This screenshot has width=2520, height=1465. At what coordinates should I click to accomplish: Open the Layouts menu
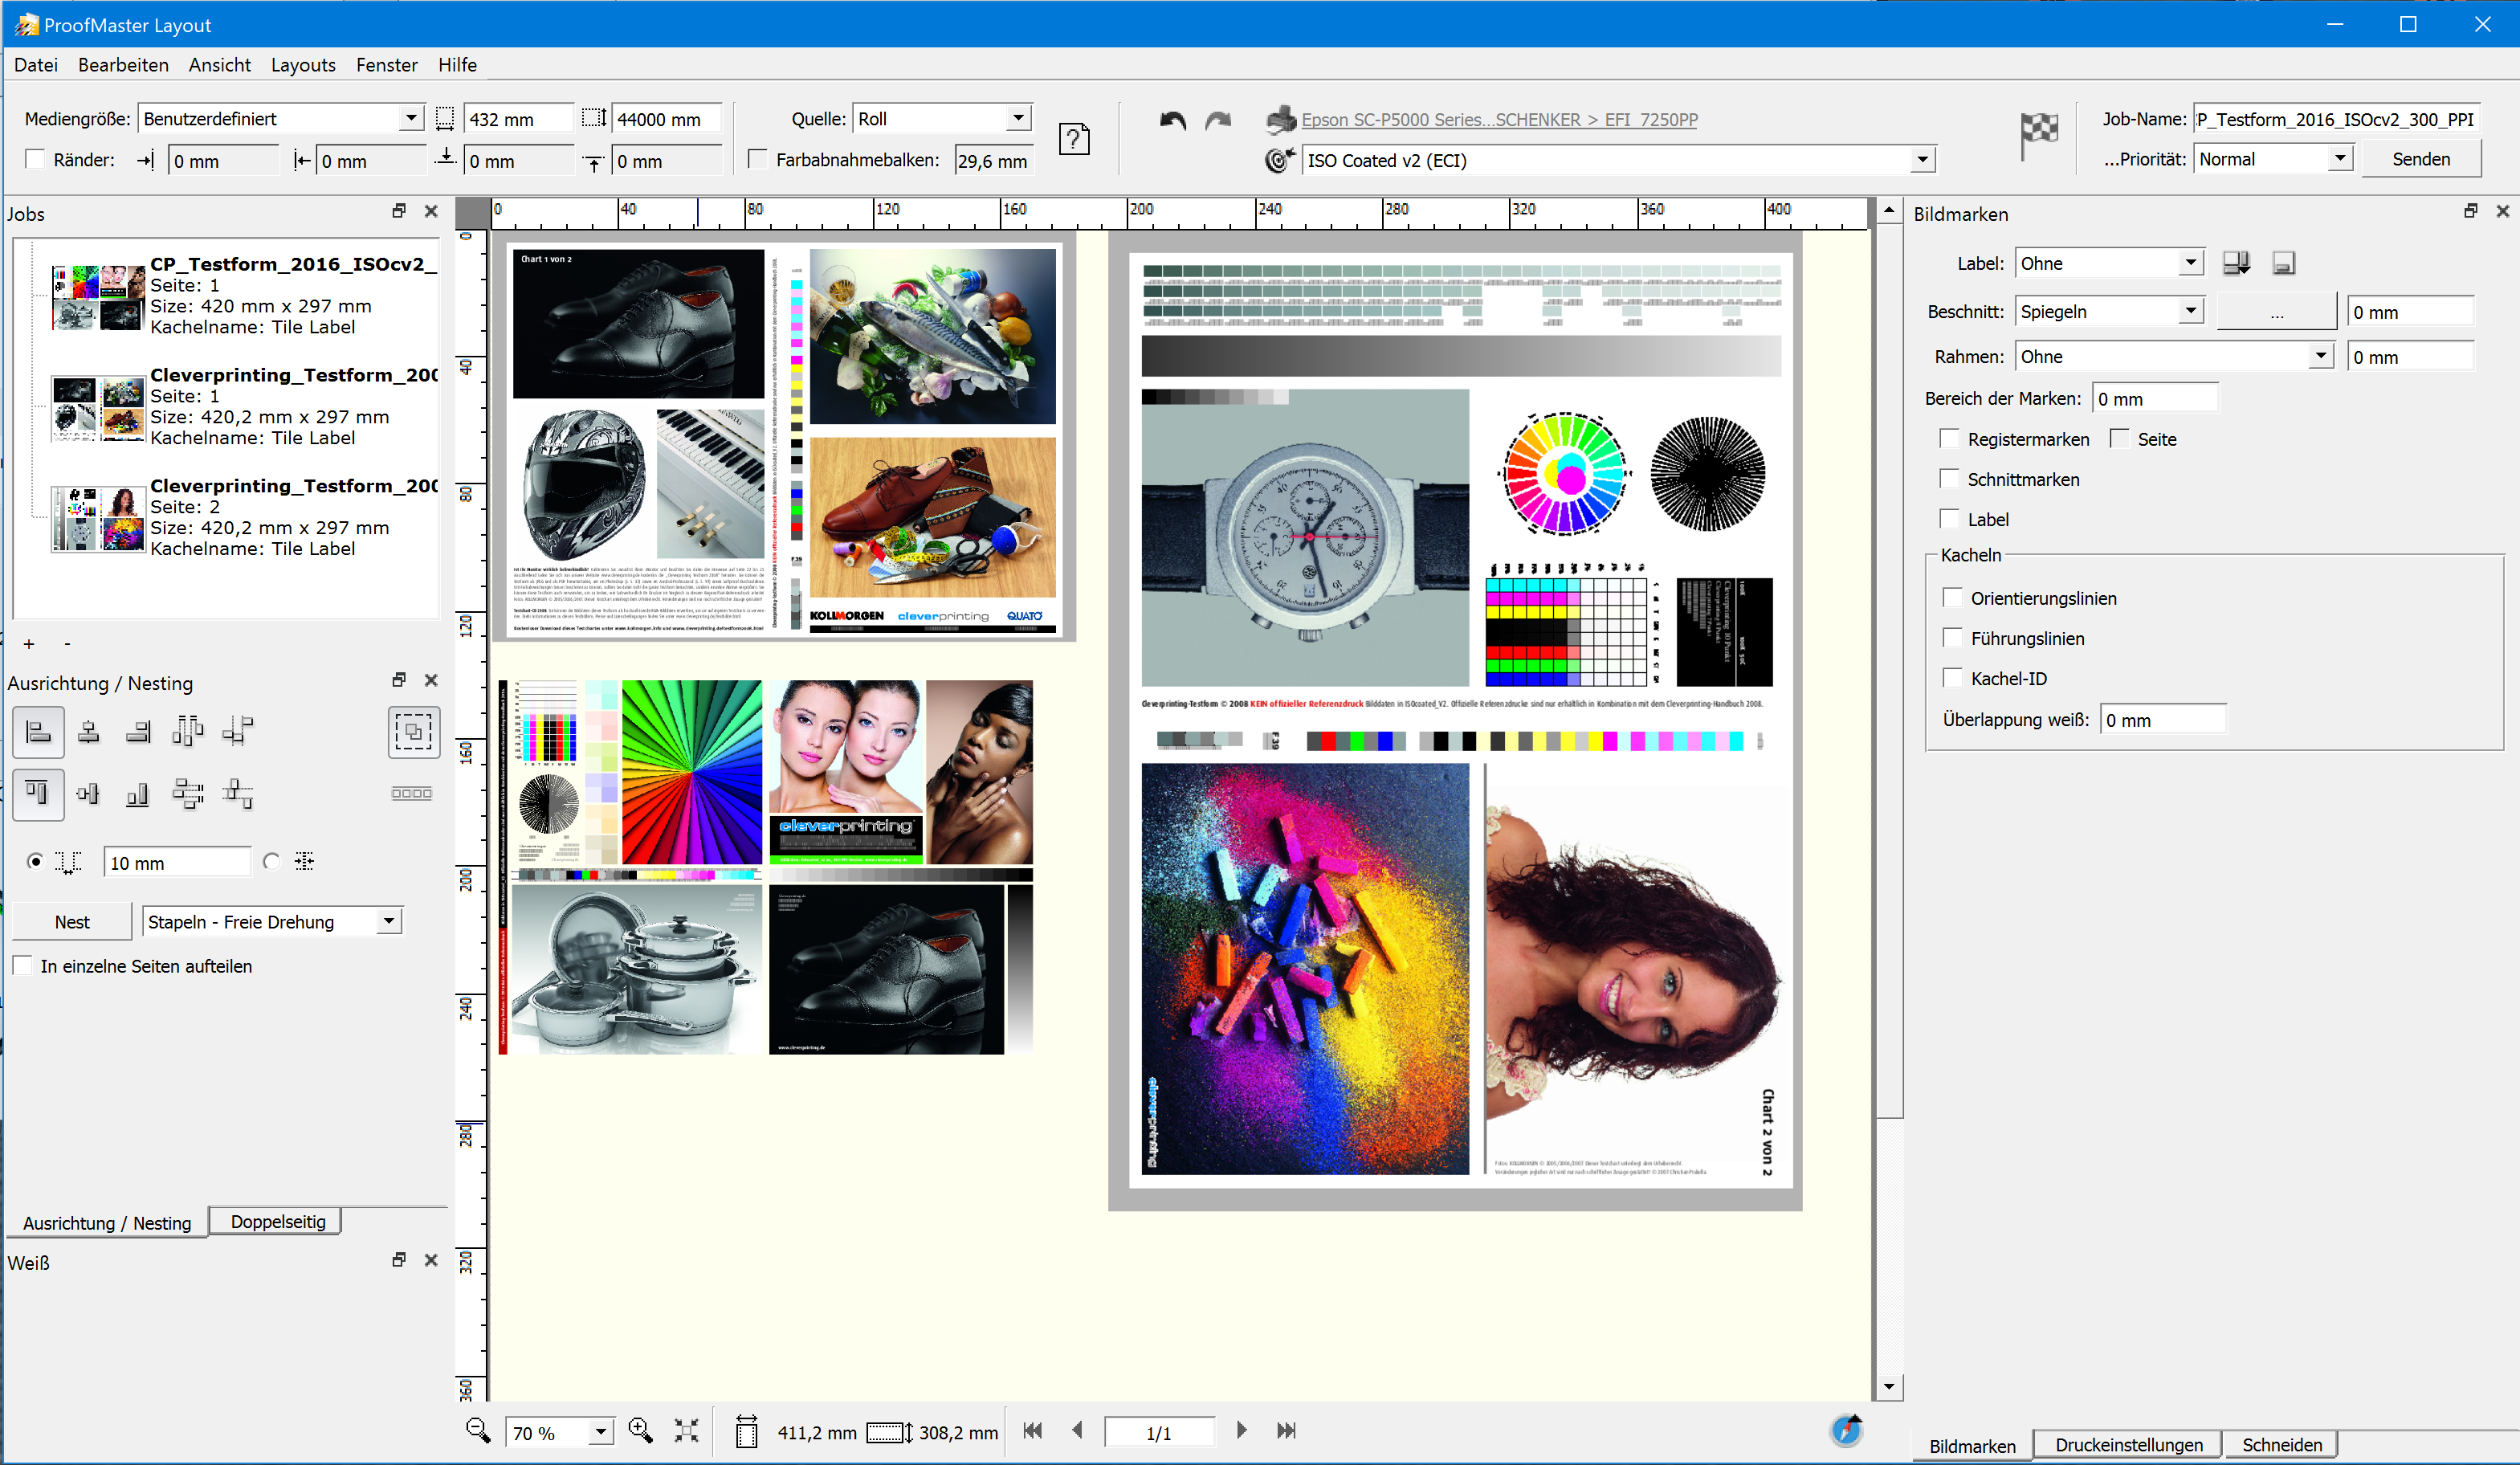coord(303,65)
